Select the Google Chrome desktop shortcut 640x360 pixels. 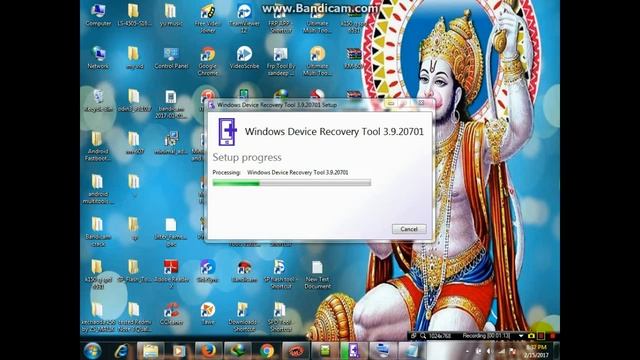[x=207, y=61]
